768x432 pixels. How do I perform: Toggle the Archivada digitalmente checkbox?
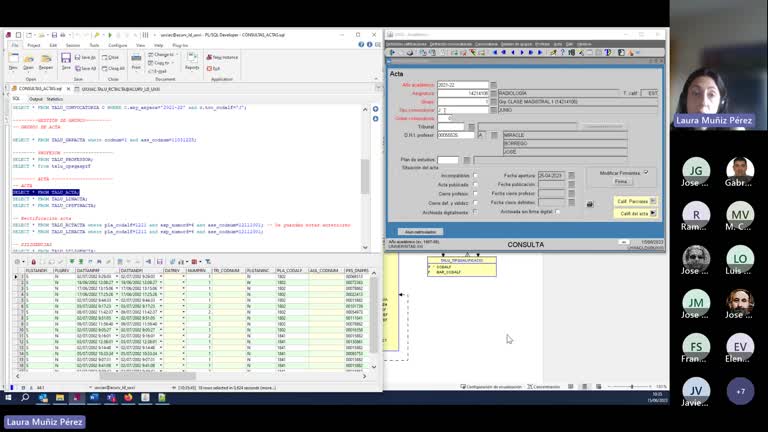[x=475, y=212]
